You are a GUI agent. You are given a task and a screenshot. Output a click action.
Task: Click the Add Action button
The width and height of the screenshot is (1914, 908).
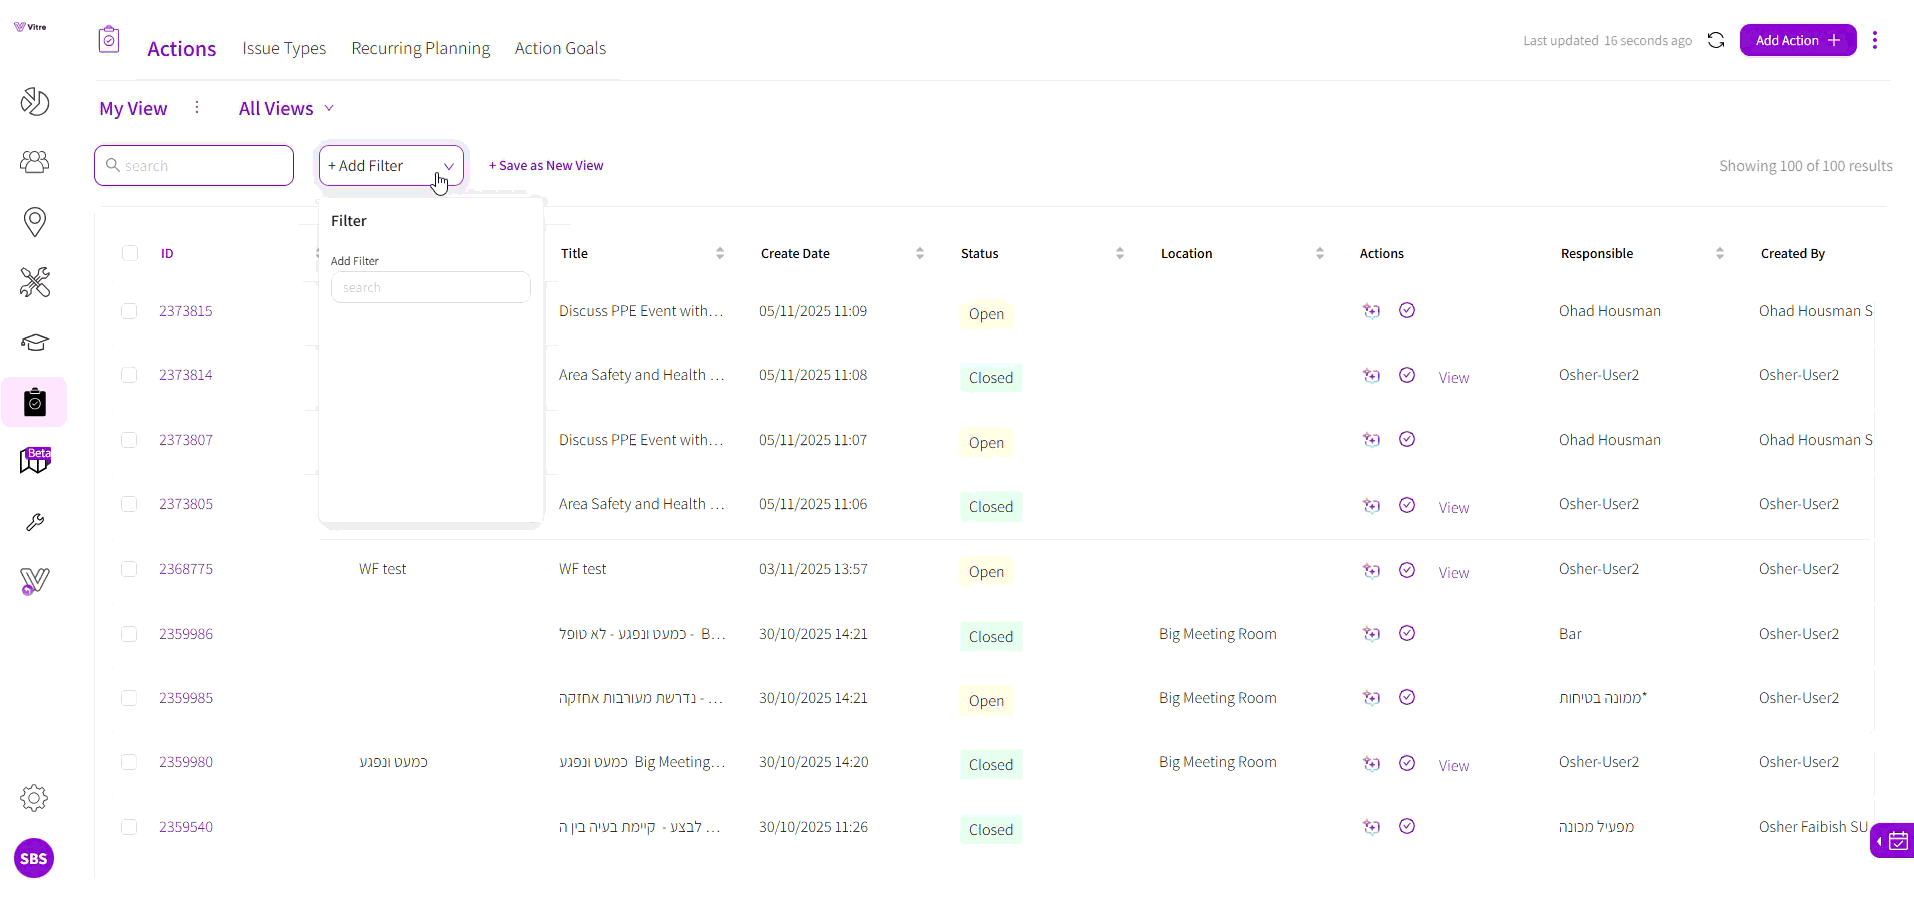(x=1798, y=40)
